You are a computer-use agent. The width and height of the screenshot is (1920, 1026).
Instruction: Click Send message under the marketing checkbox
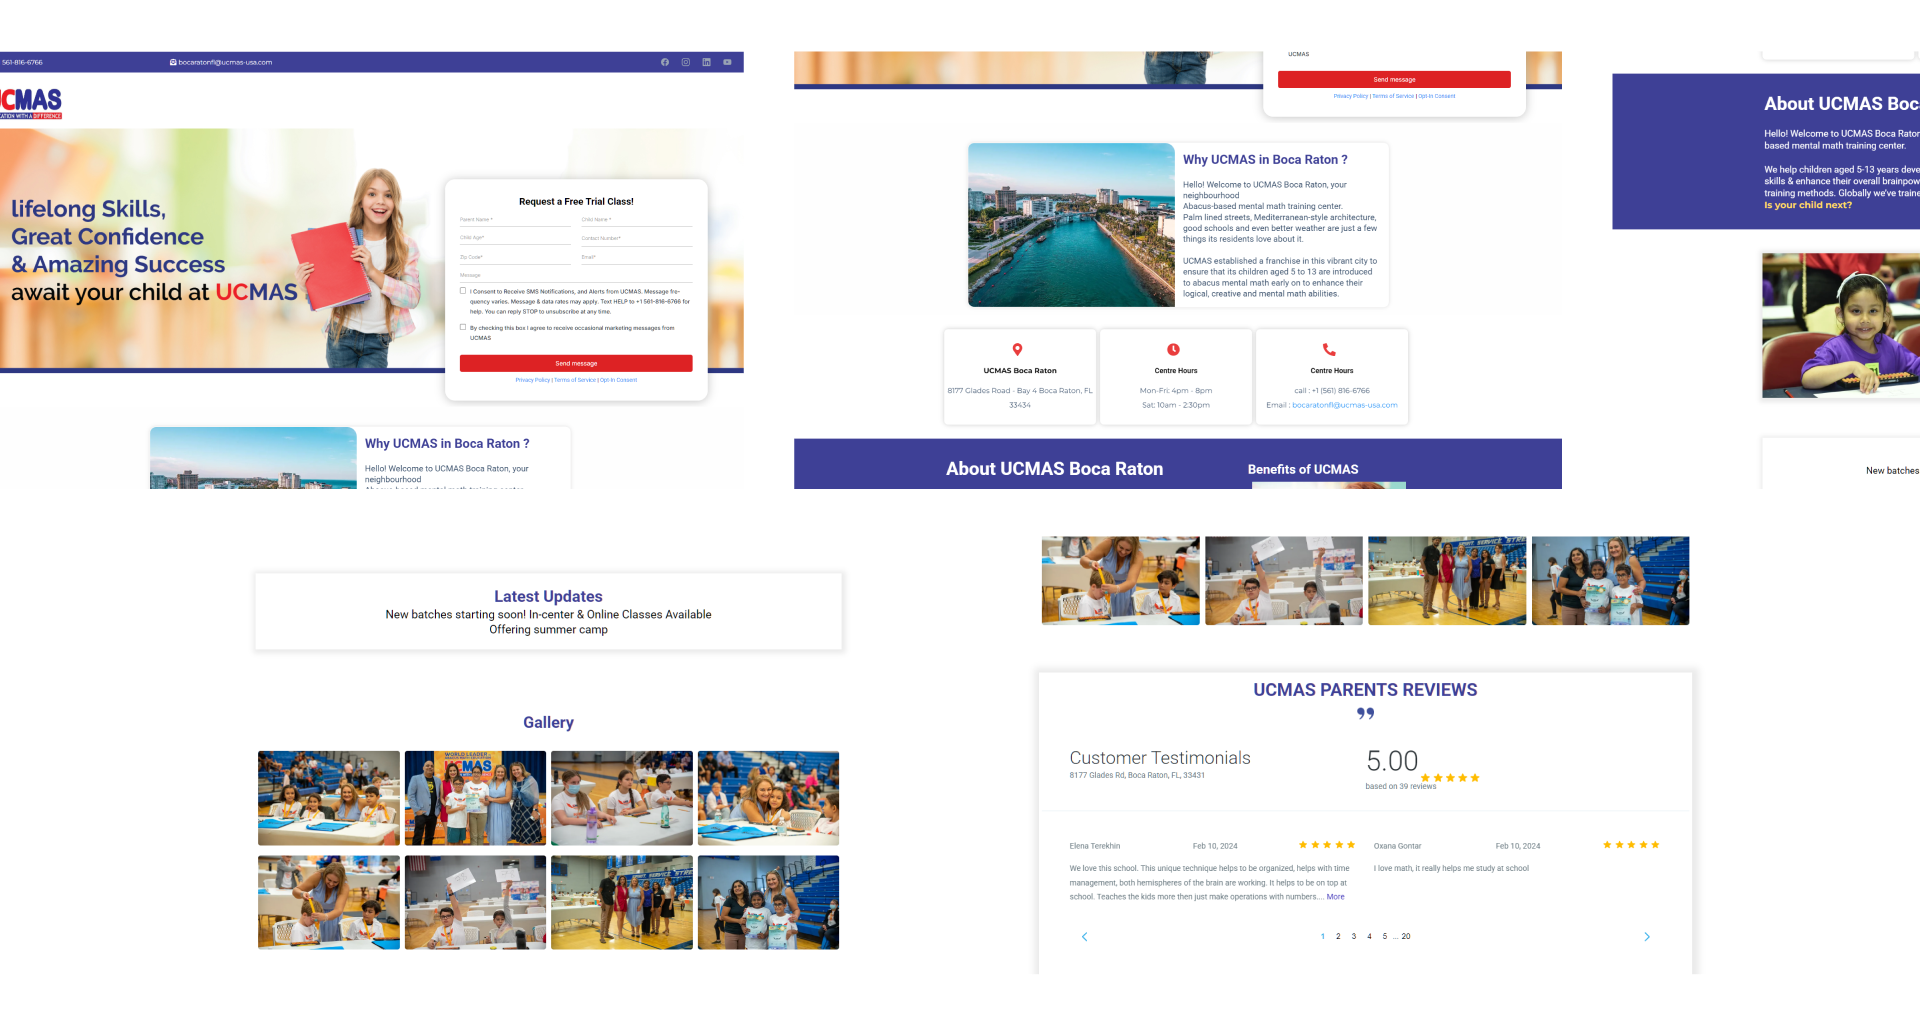pos(576,363)
